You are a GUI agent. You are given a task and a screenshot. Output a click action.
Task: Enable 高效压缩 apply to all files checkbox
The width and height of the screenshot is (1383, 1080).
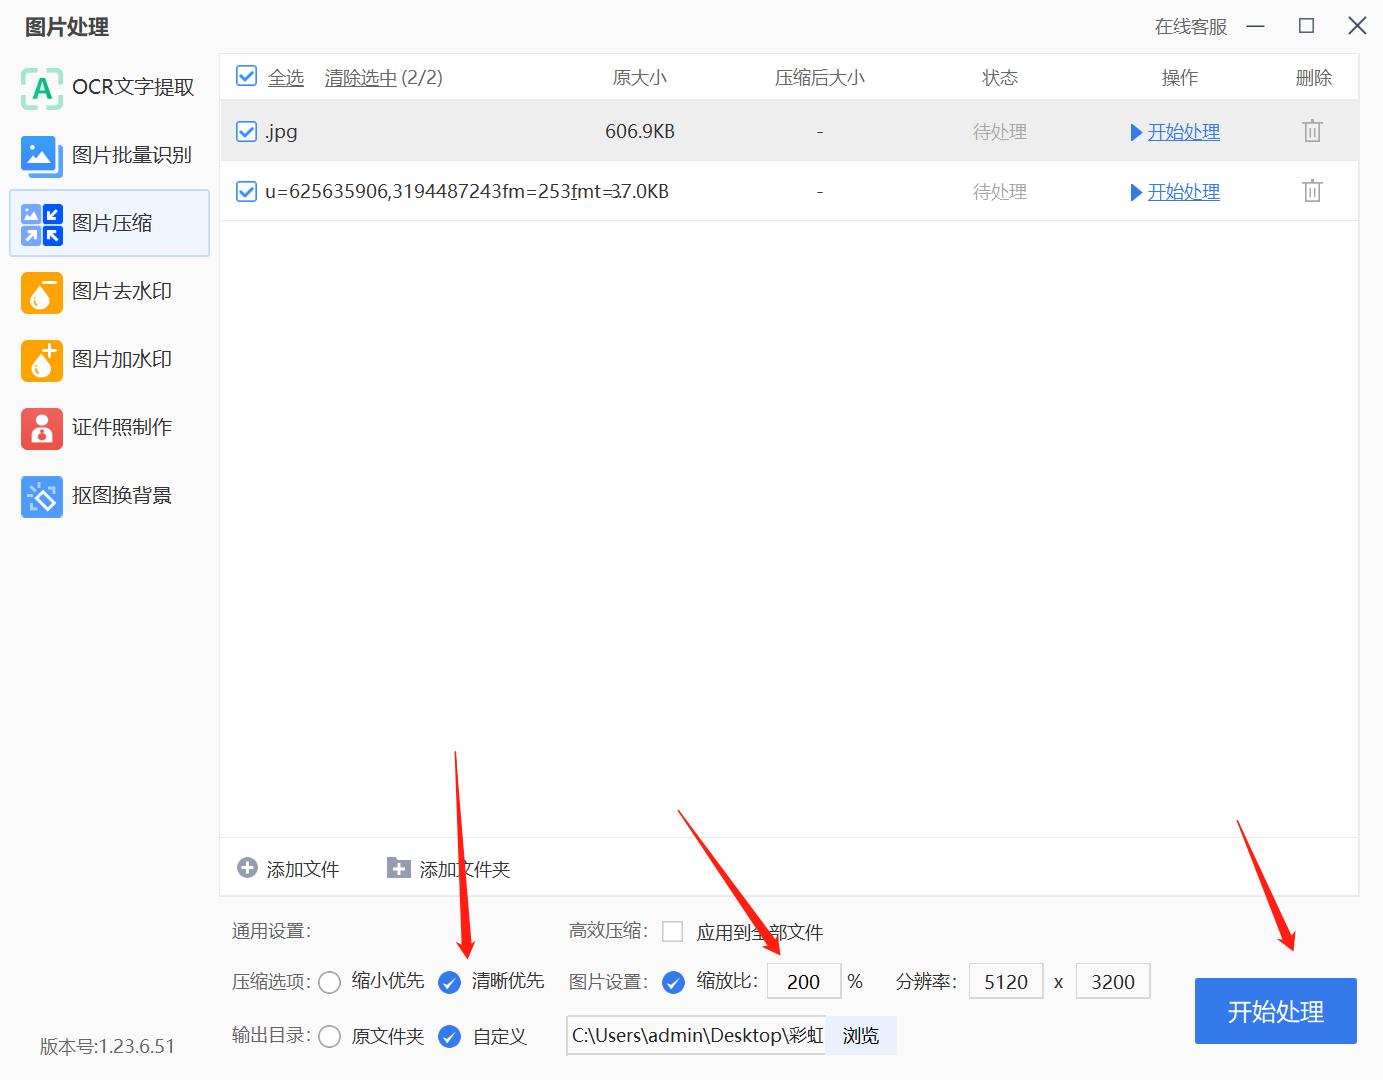click(672, 931)
